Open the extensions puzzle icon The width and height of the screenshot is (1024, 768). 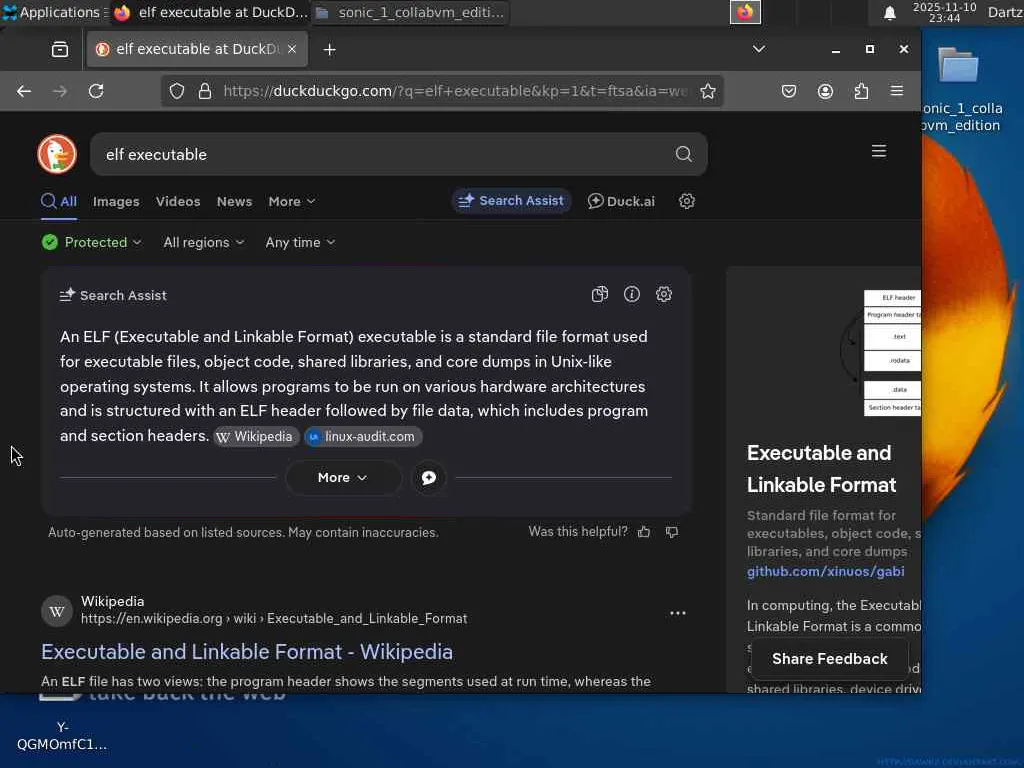(861, 91)
